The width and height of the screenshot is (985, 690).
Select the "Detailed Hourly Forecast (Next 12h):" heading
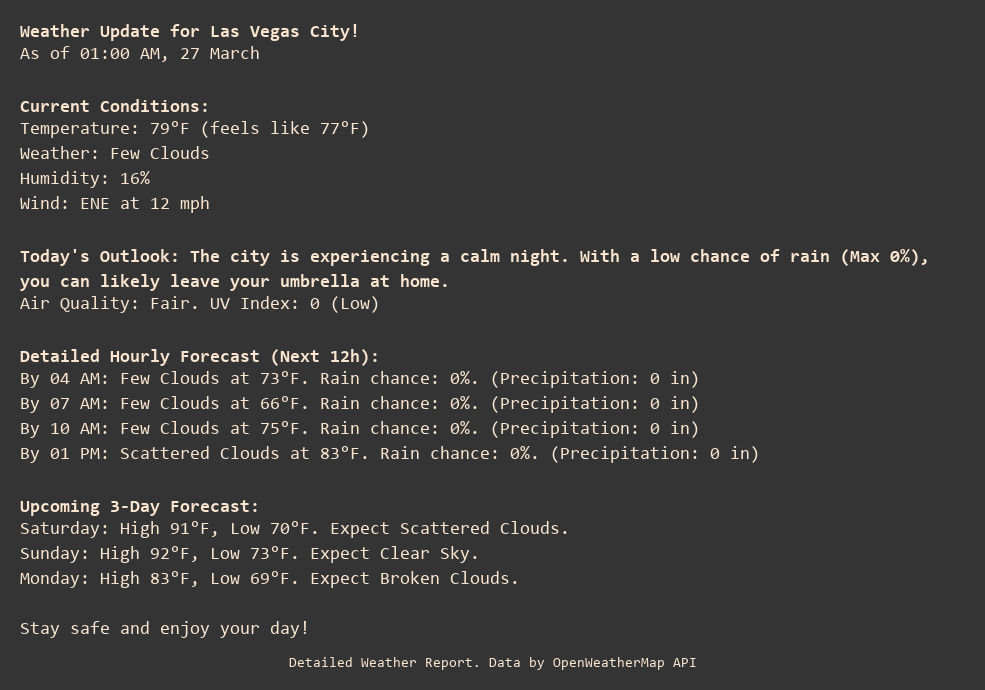199,356
